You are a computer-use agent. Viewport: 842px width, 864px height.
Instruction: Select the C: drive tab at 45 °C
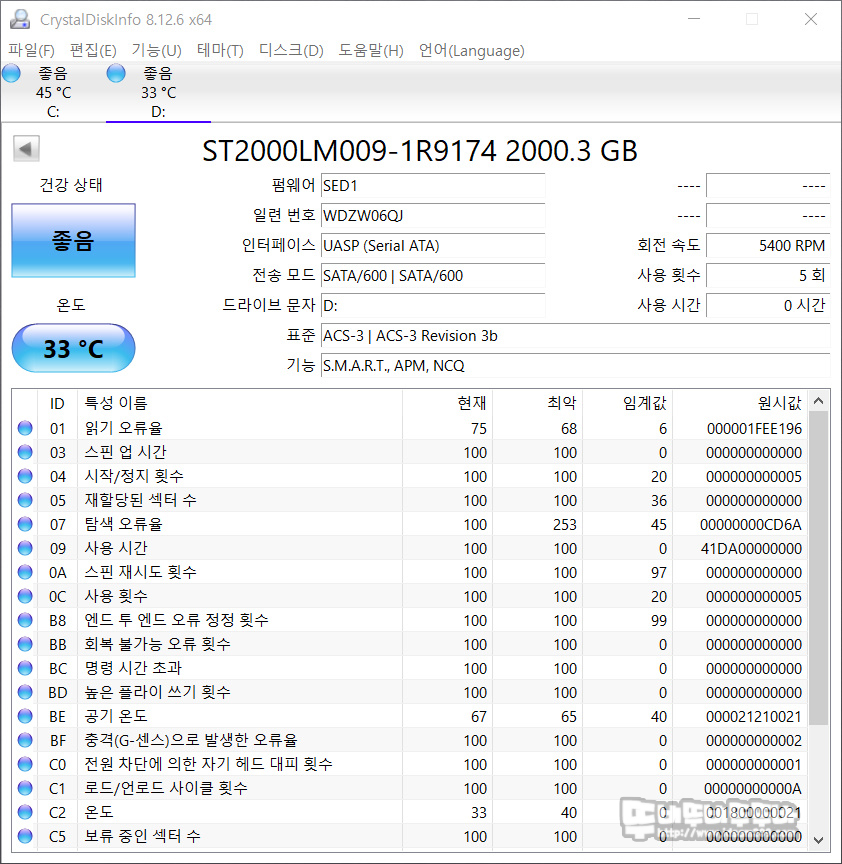pyautogui.click(x=53, y=92)
